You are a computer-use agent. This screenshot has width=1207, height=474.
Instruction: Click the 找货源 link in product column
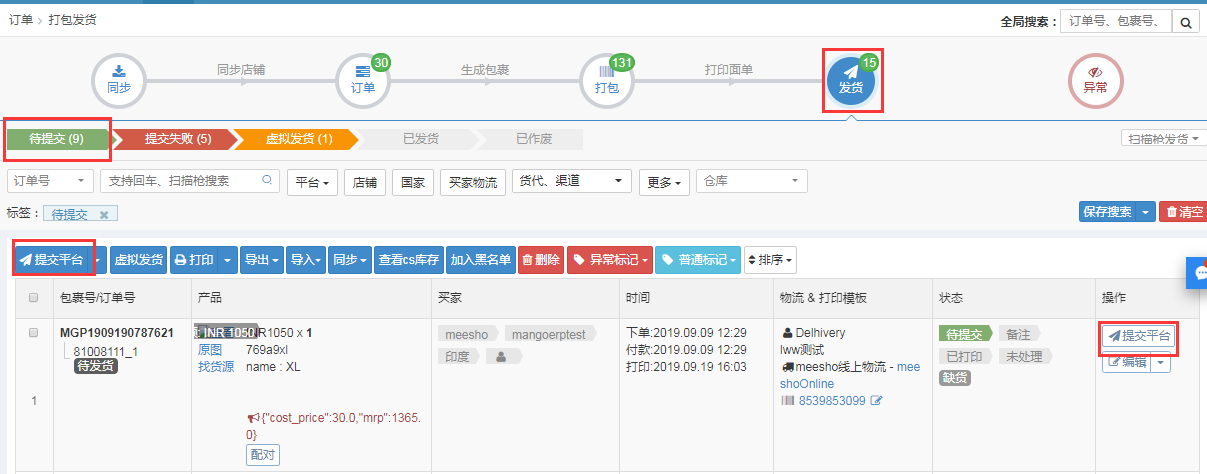click(x=215, y=367)
